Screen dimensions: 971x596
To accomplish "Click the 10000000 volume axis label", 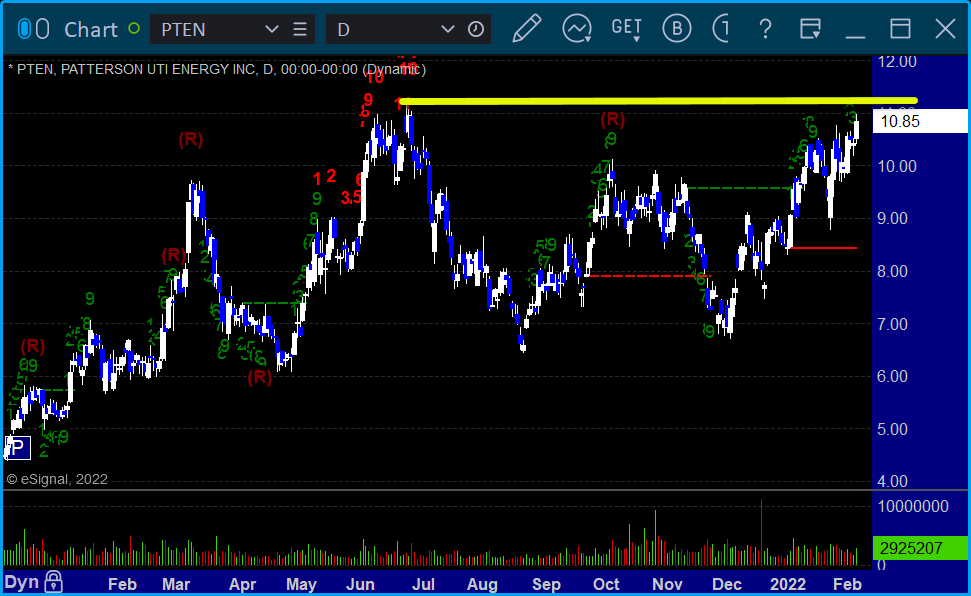I will click(913, 506).
